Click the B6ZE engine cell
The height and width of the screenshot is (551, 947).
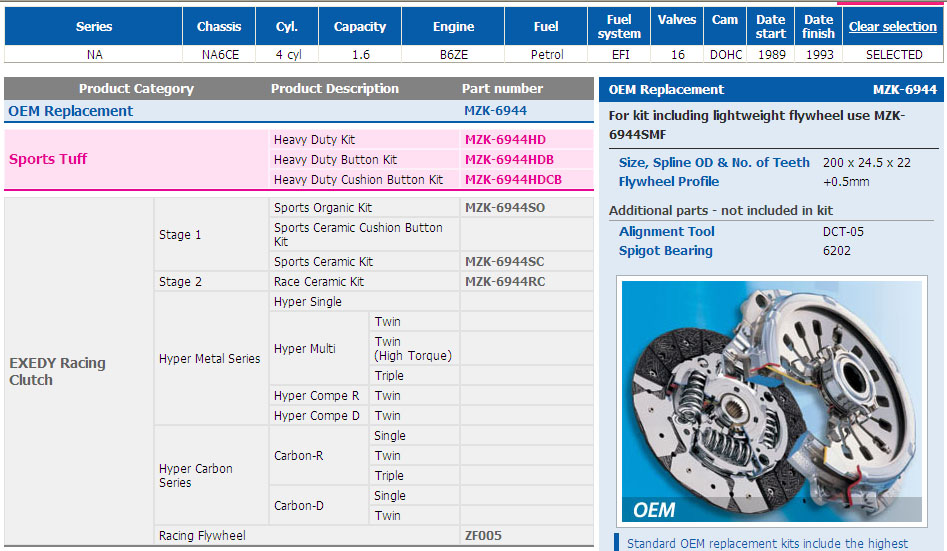coord(454,54)
